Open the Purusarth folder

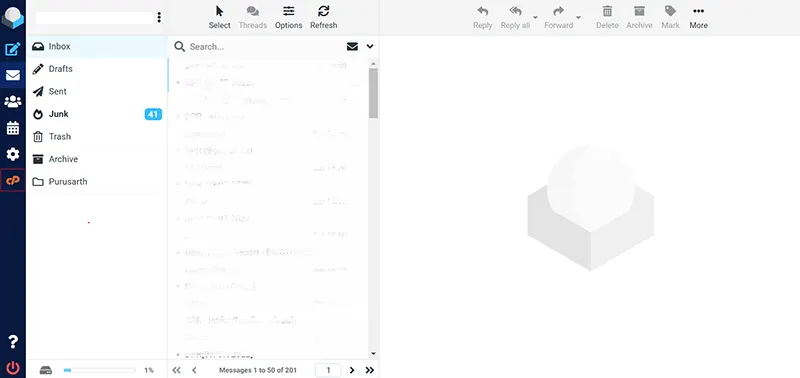point(97,182)
